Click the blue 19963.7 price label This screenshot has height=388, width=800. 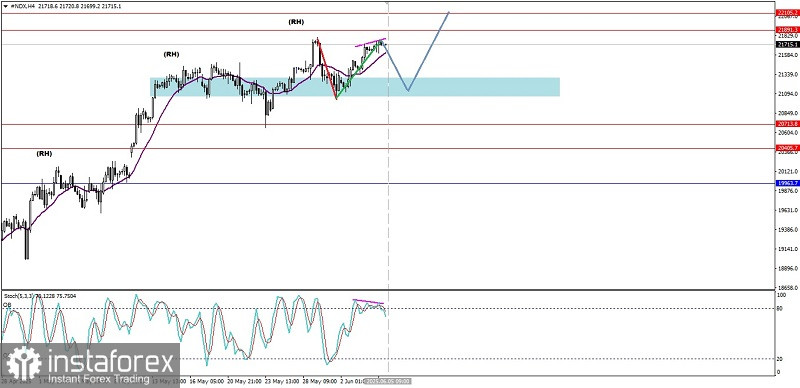[787, 183]
